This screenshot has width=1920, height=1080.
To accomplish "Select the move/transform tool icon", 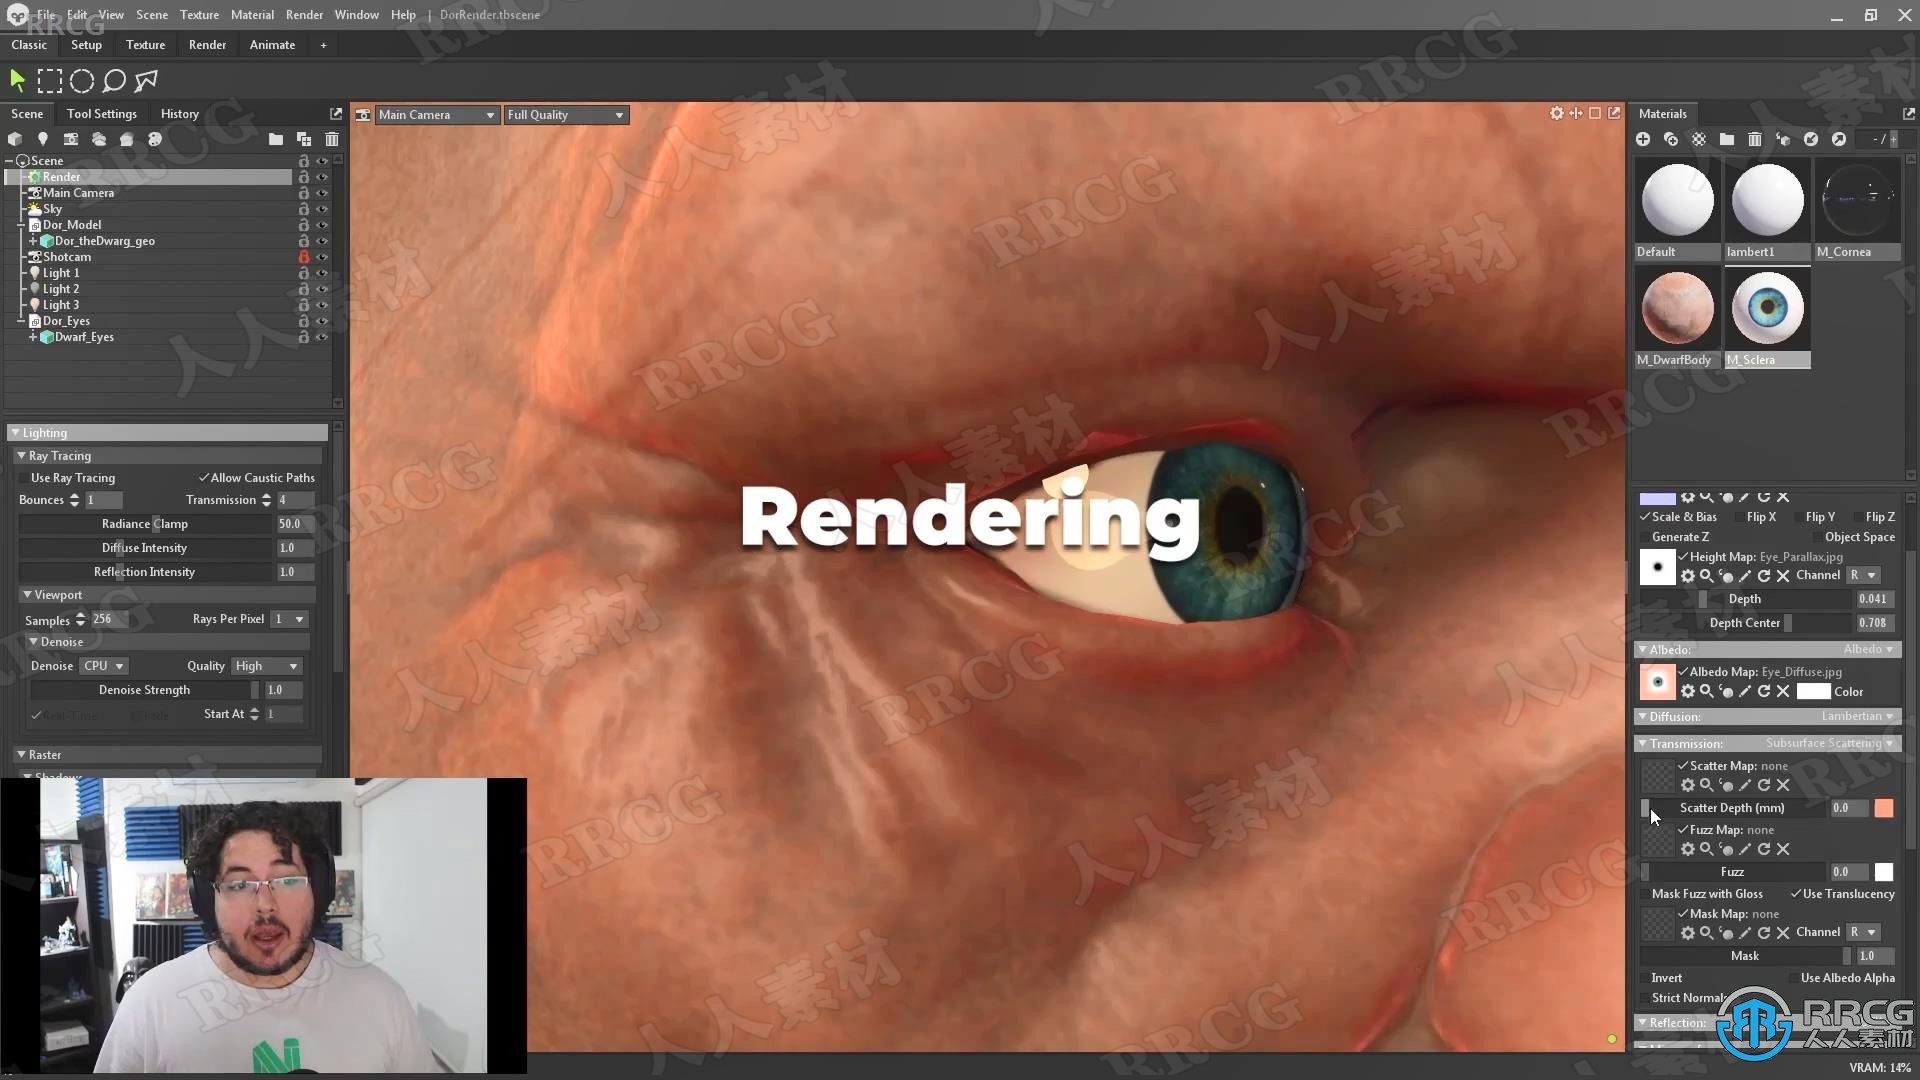I will coord(18,80).
